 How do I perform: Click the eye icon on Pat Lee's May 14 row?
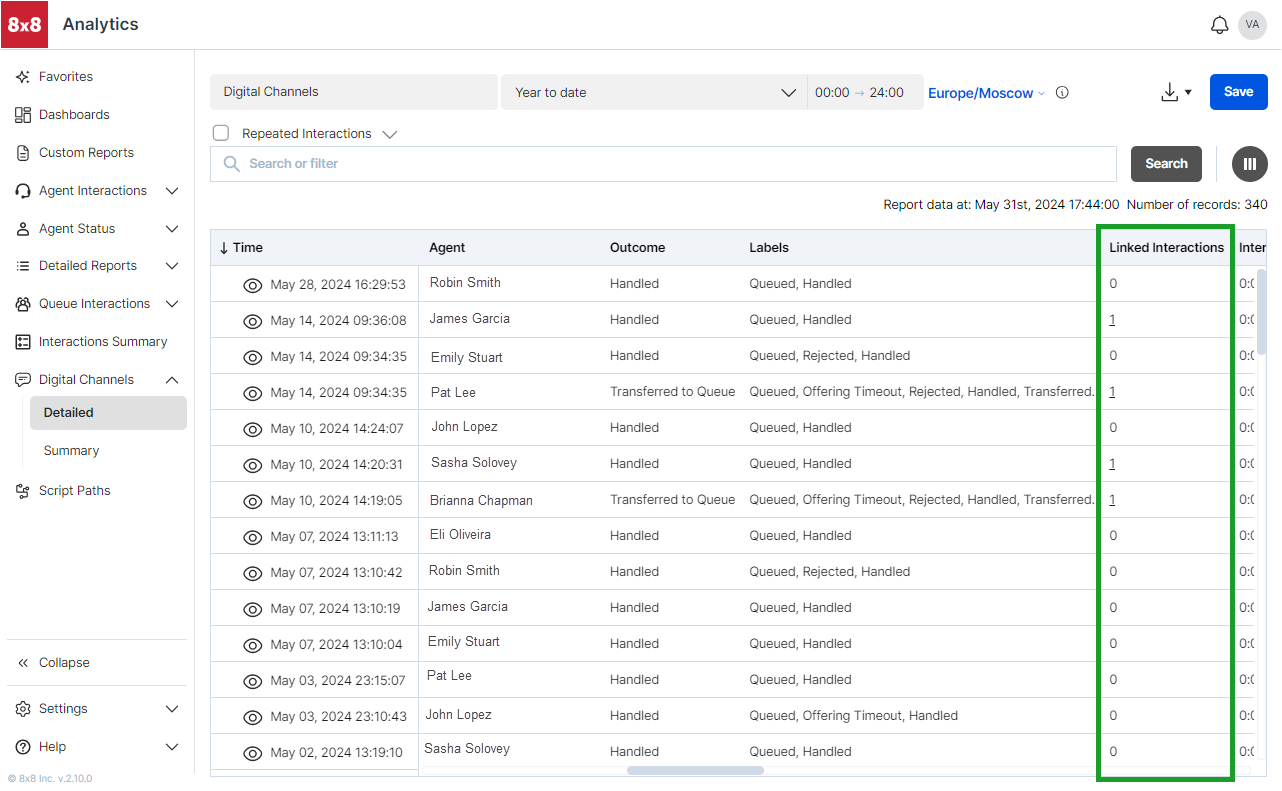pyautogui.click(x=252, y=393)
